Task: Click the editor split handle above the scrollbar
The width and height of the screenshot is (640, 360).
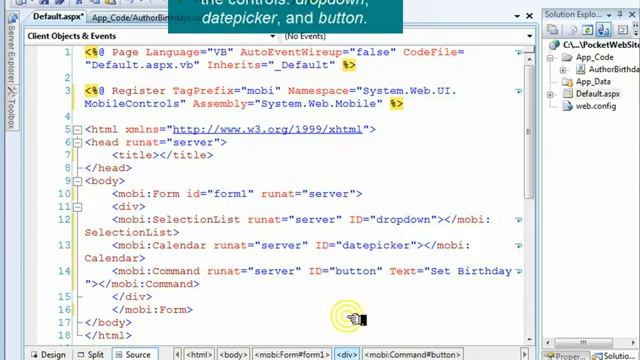Action: coord(529,50)
